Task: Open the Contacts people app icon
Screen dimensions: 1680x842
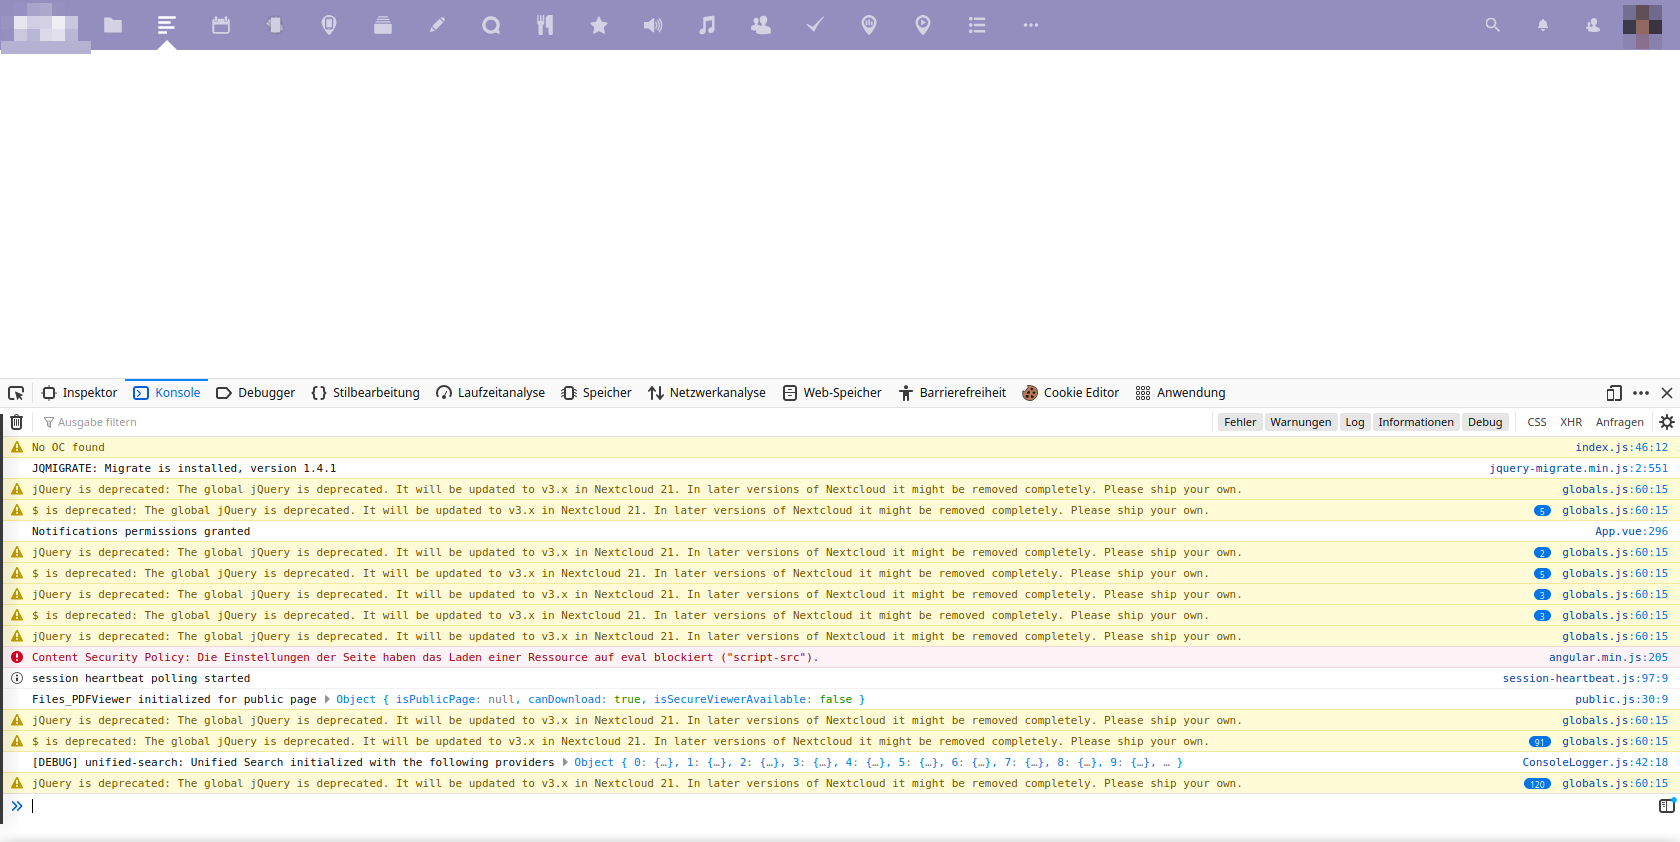Action: pos(761,25)
